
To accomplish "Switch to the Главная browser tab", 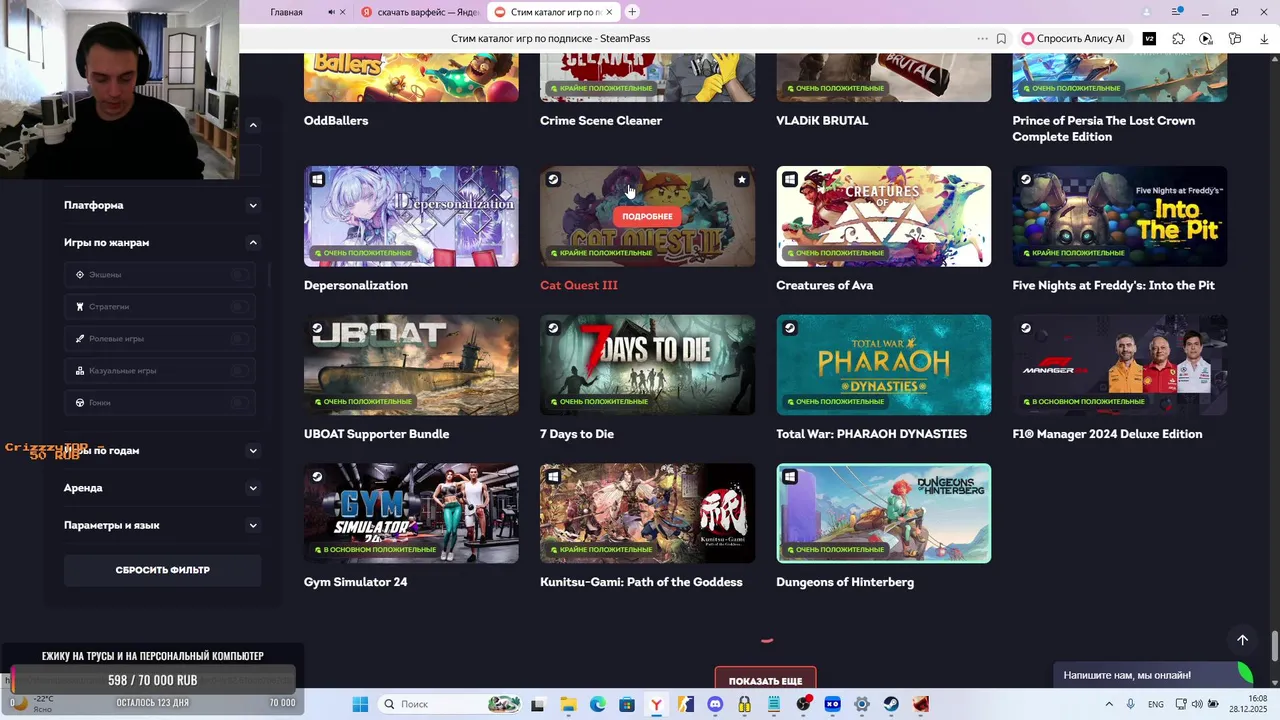I will 287,12.
